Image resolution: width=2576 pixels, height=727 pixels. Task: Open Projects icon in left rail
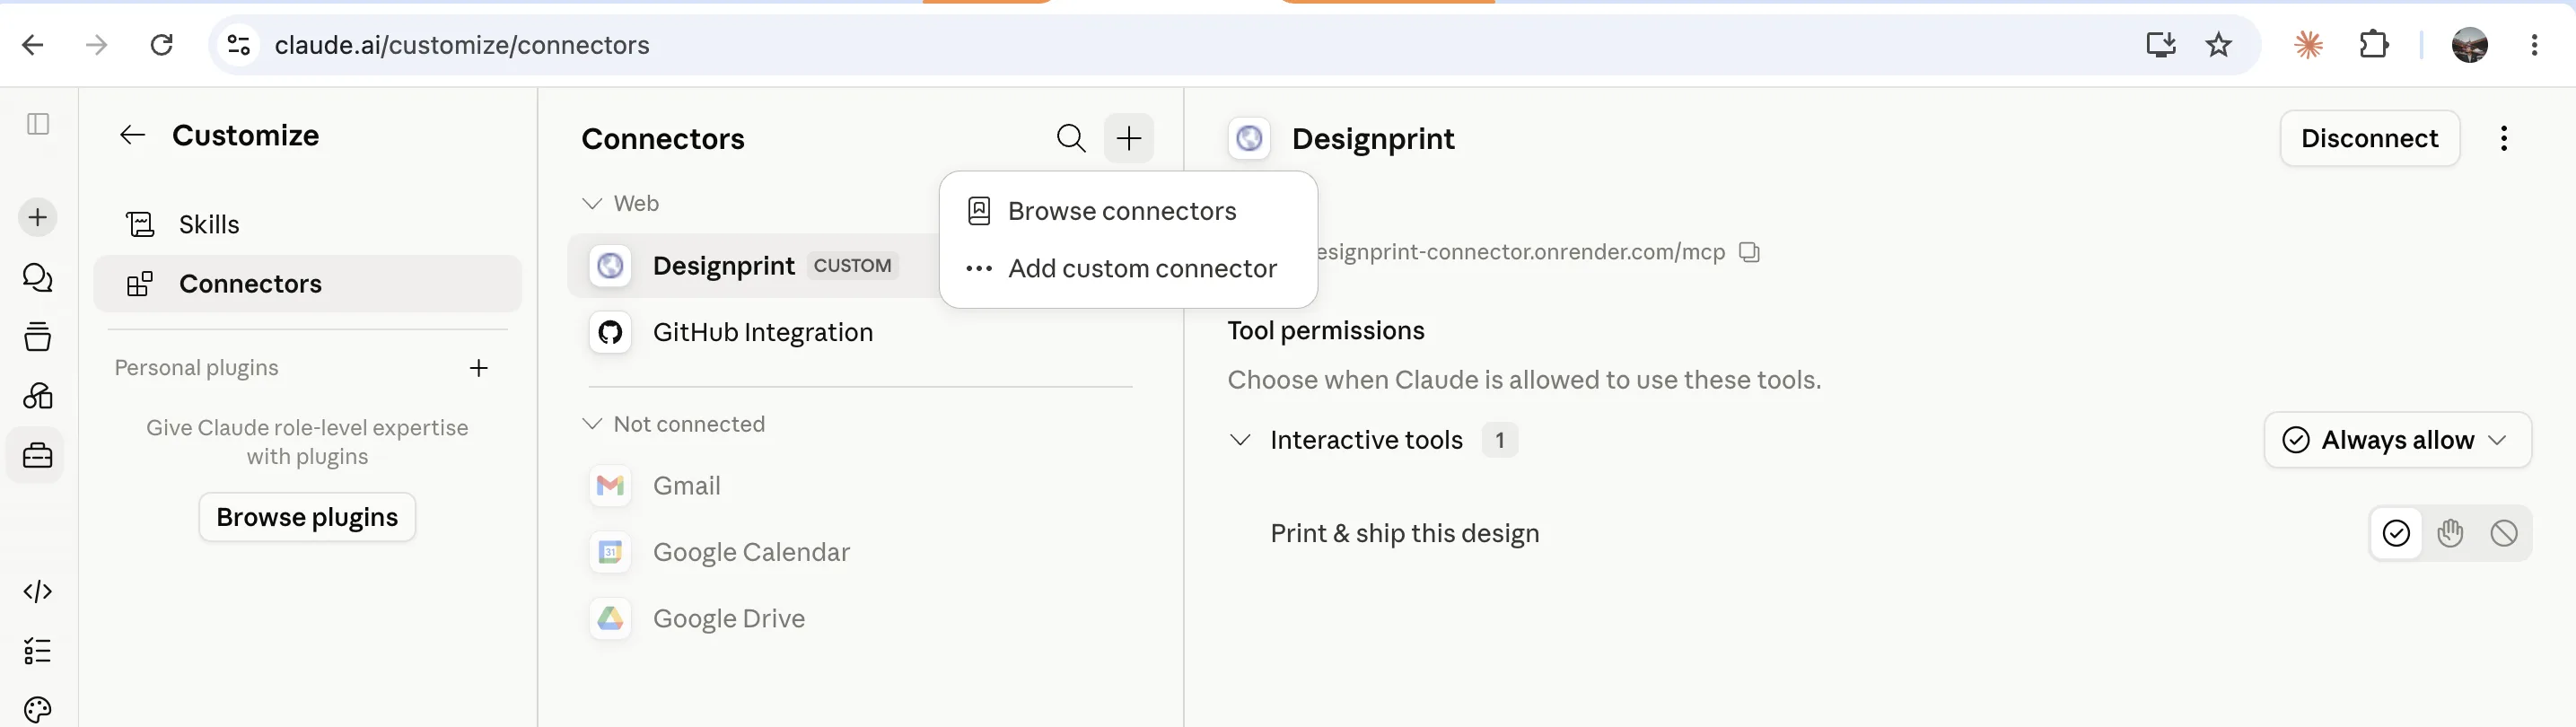tap(38, 336)
